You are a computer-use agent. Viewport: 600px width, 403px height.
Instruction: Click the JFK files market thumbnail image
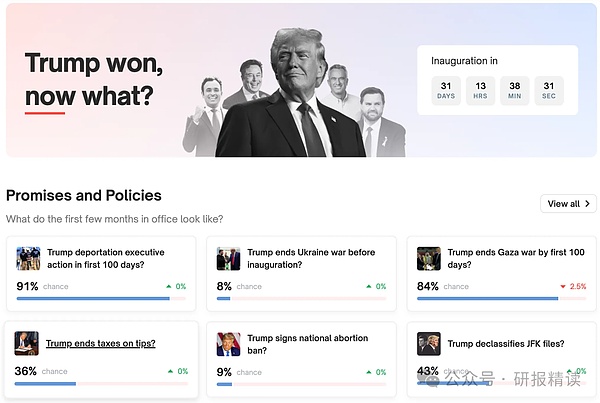(429, 344)
